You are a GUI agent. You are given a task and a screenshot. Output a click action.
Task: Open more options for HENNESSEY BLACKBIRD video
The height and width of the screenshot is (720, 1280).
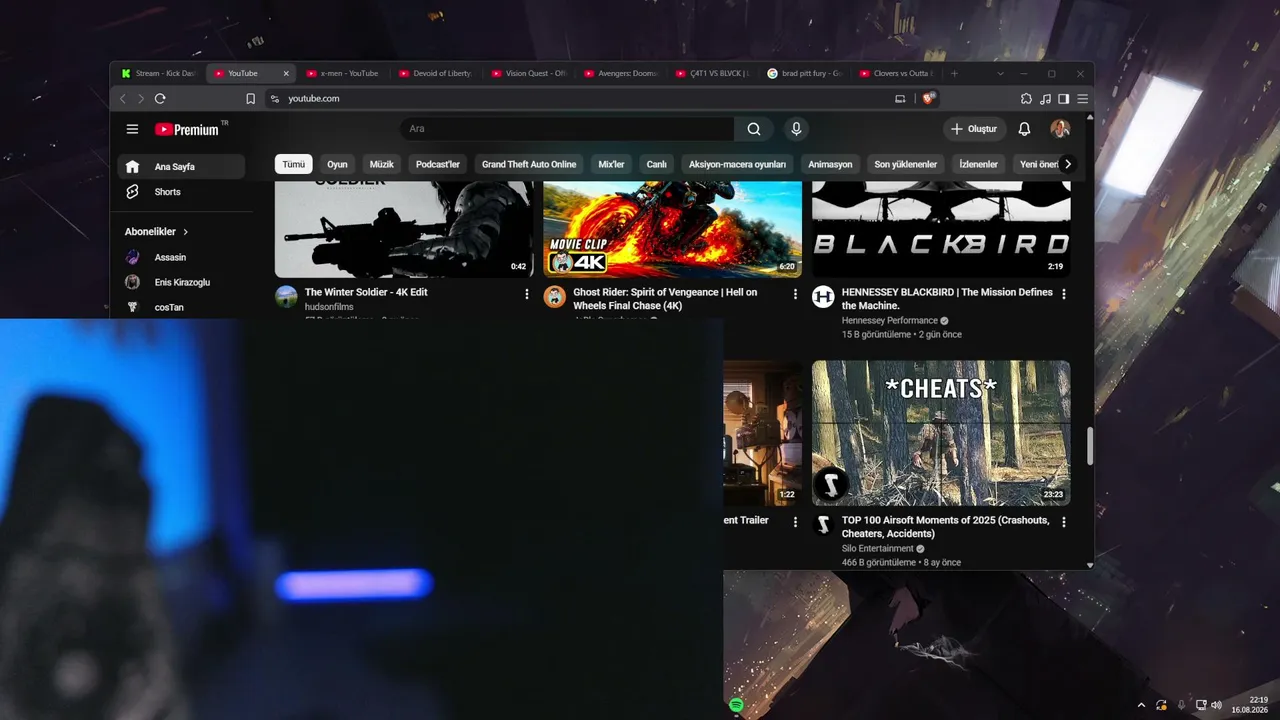tap(1063, 294)
